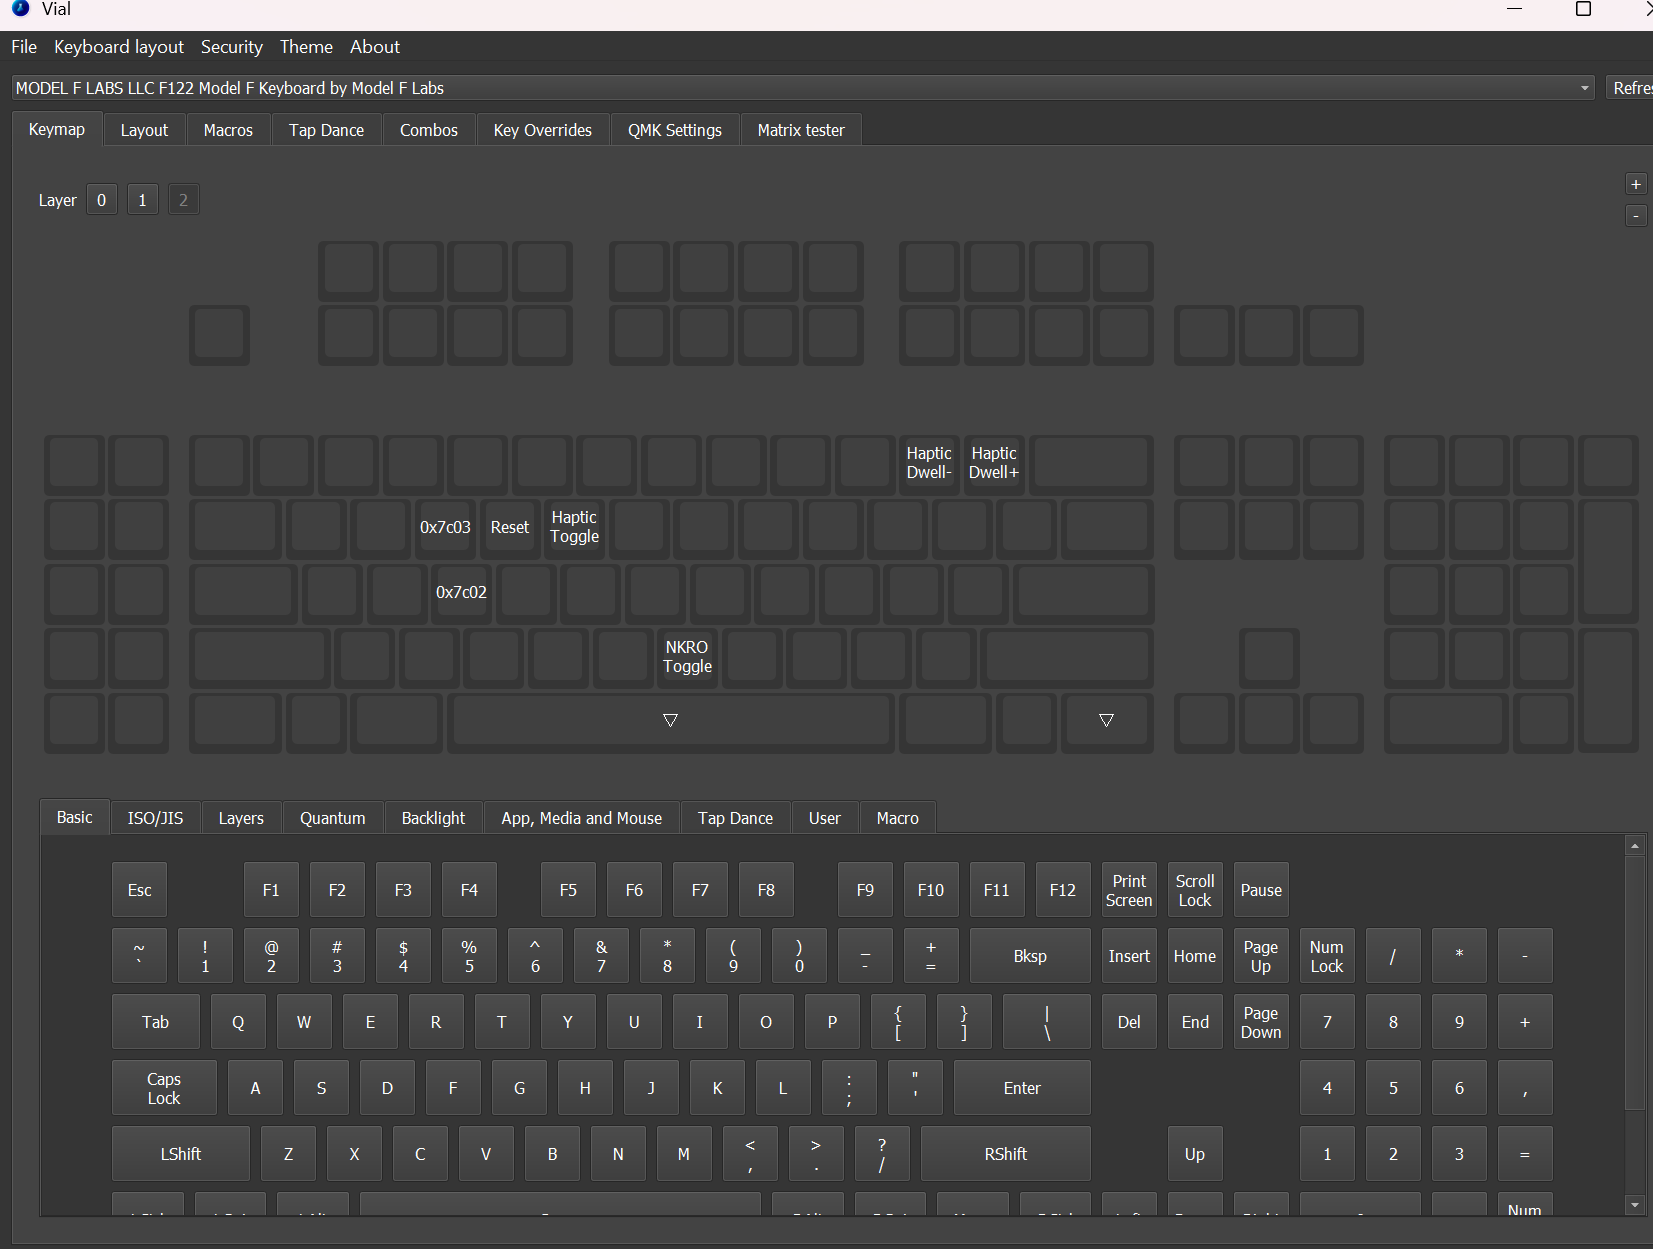Viewport: 1653px width, 1249px height.
Task: Switch to the Combos tab
Action: pos(428,129)
